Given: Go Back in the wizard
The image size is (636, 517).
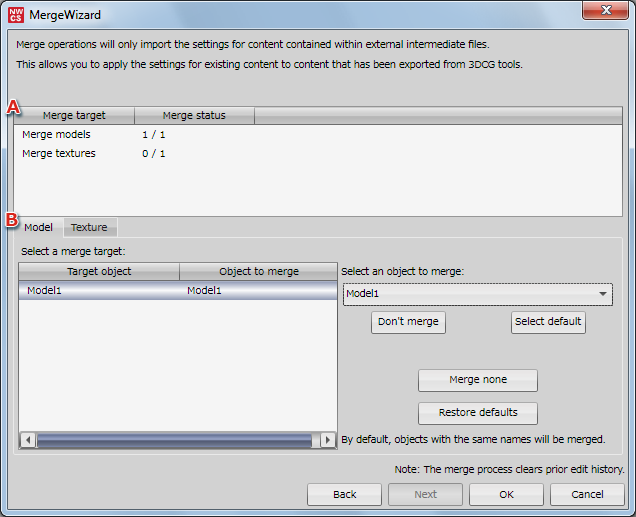Looking at the screenshot, I should (x=344, y=494).
